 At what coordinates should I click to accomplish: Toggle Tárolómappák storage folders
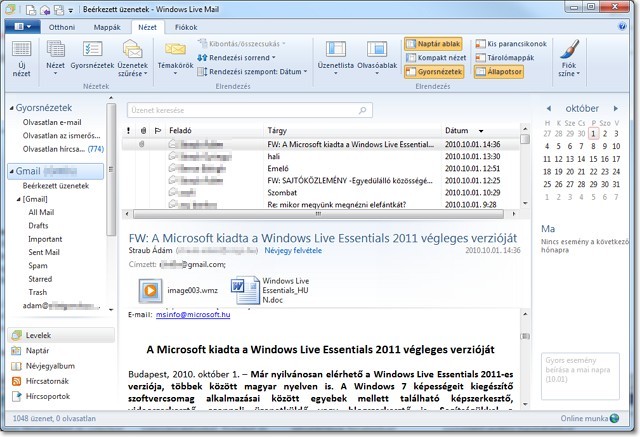tap(504, 58)
